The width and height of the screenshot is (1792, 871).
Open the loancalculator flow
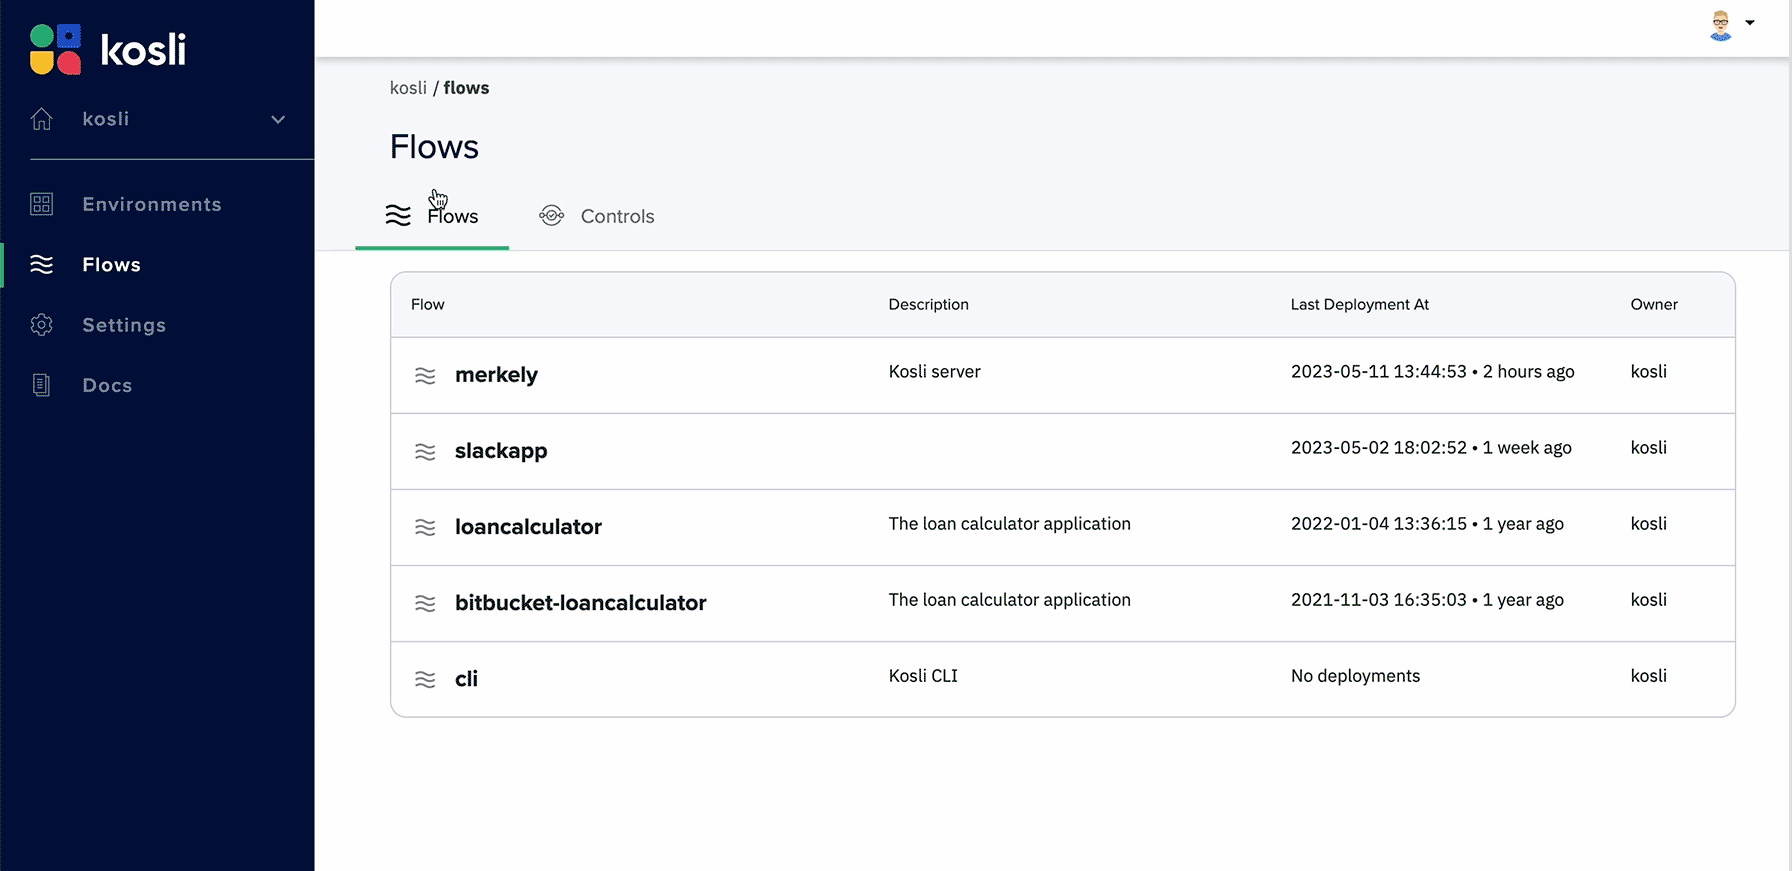[x=528, y=527]
